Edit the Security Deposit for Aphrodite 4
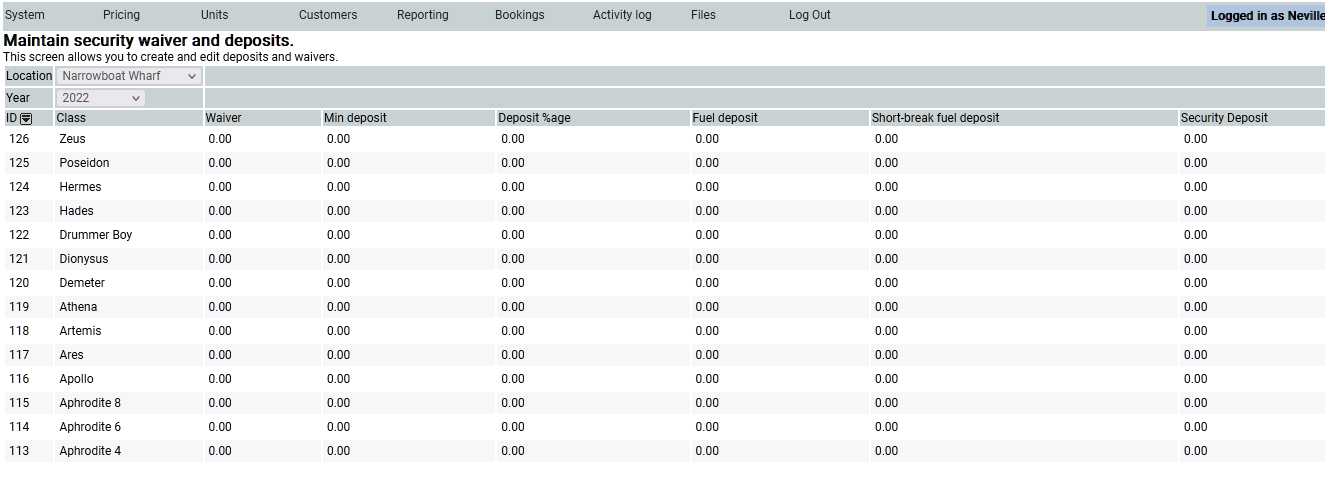The image size is (1325, 490). pos(1195,451)
